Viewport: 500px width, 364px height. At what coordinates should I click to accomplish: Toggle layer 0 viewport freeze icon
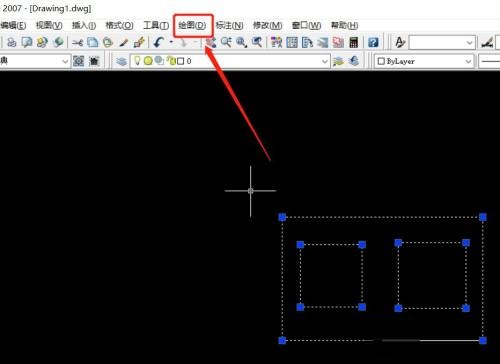click(x=160, y=61)
